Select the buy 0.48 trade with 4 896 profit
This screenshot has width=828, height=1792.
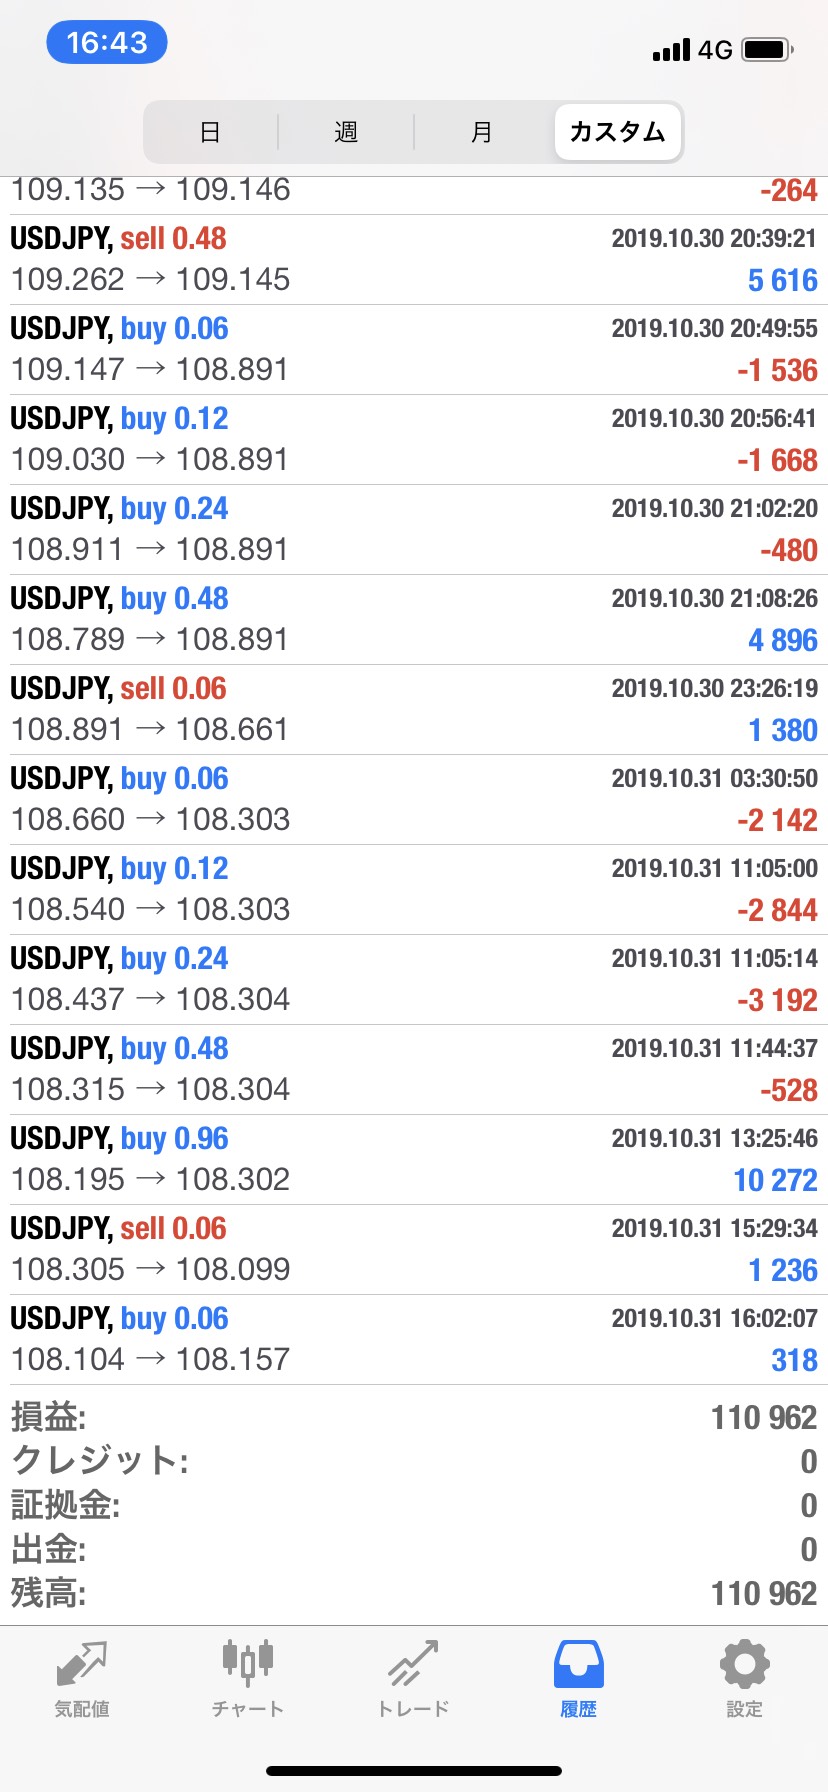pos(414,620)
